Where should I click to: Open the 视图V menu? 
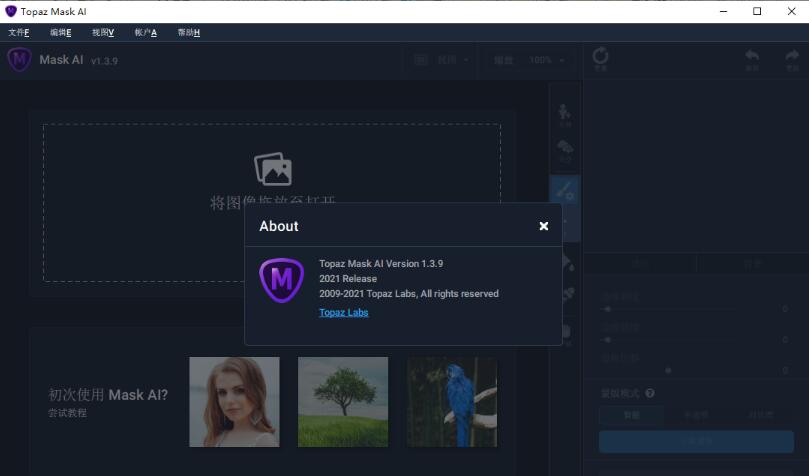click(103, 32)
